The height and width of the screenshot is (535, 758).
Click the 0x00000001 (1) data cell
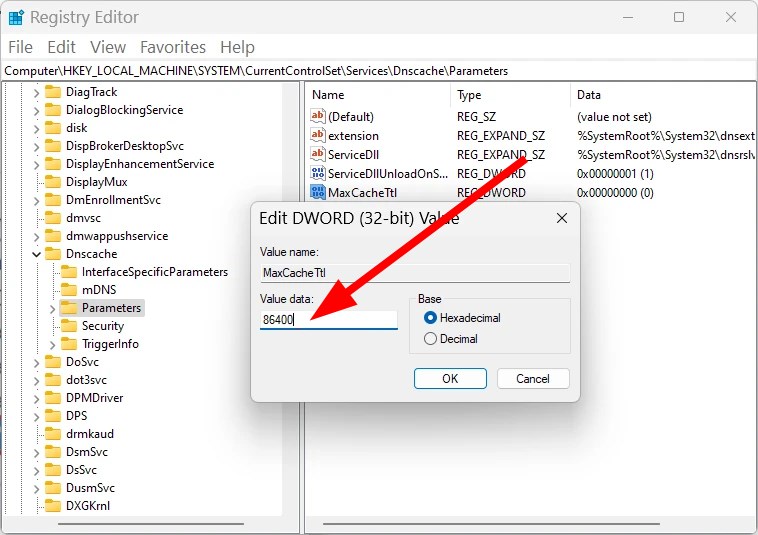click(x=615, y=174)
